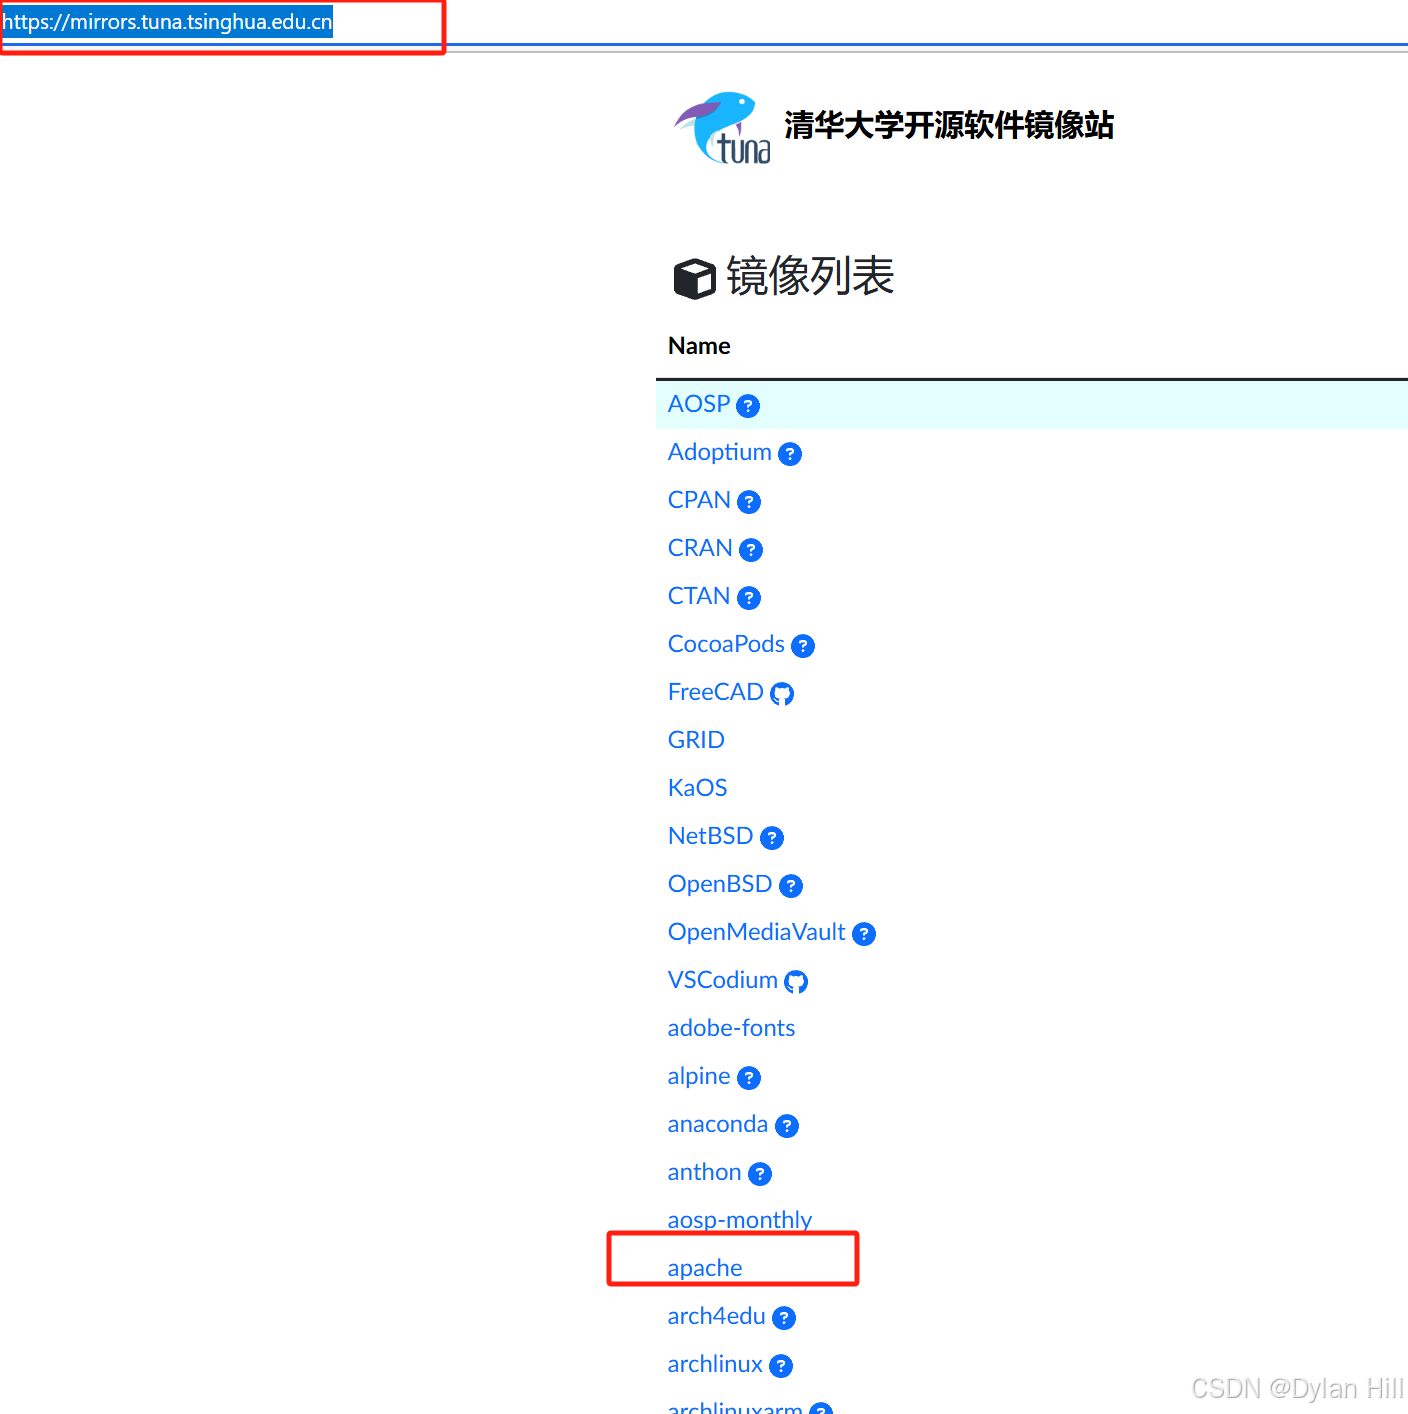Open the help icon beside NetBSD
The height and width of the screenshot is (1414, 1408).
(772, 838)
